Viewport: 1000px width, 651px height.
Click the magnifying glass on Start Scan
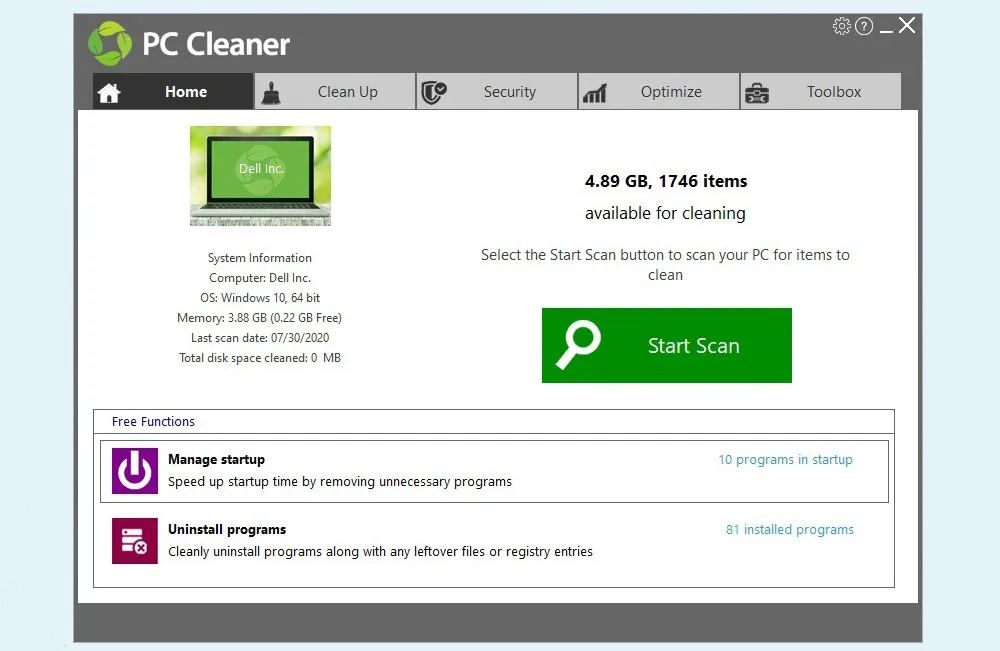pos(579,345)
